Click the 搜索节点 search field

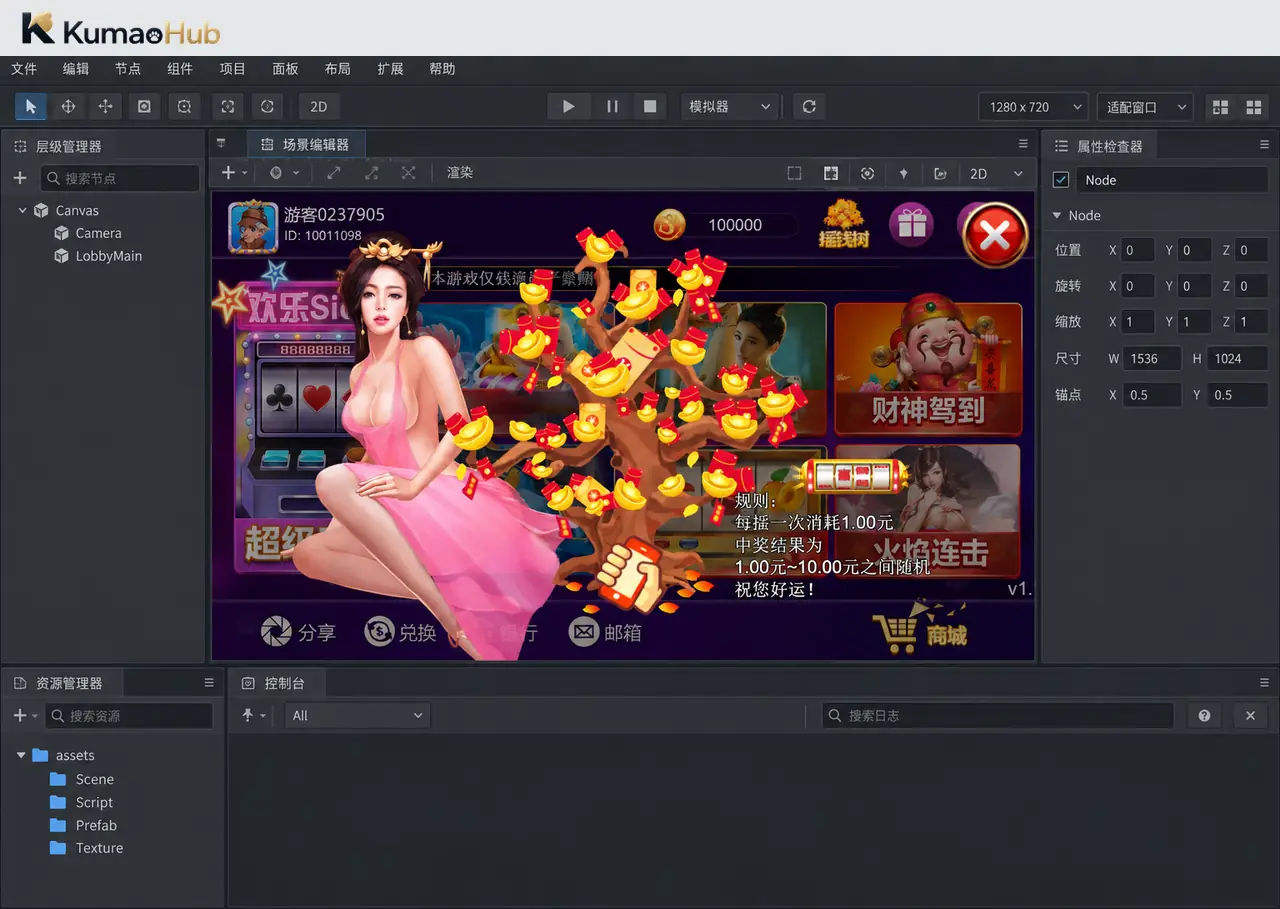pos(120,178)
